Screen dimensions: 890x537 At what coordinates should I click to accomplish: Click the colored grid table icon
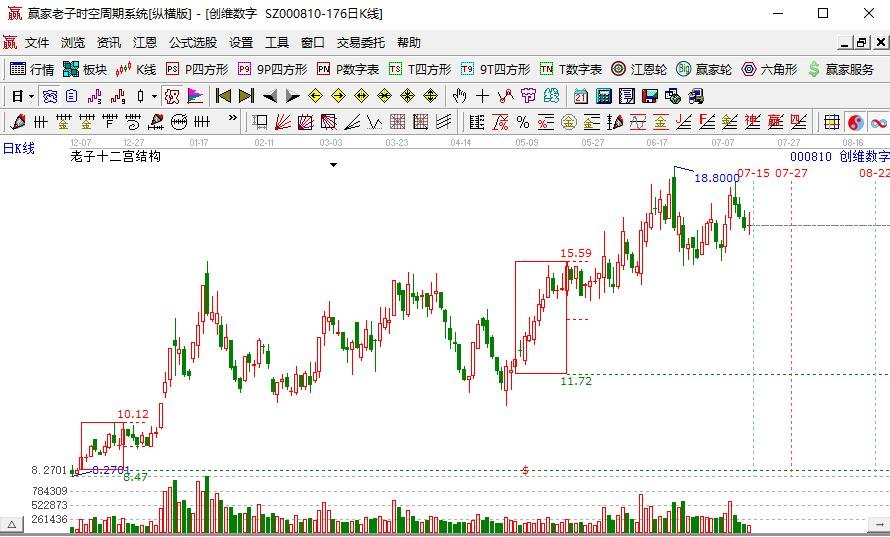[832, 121]
